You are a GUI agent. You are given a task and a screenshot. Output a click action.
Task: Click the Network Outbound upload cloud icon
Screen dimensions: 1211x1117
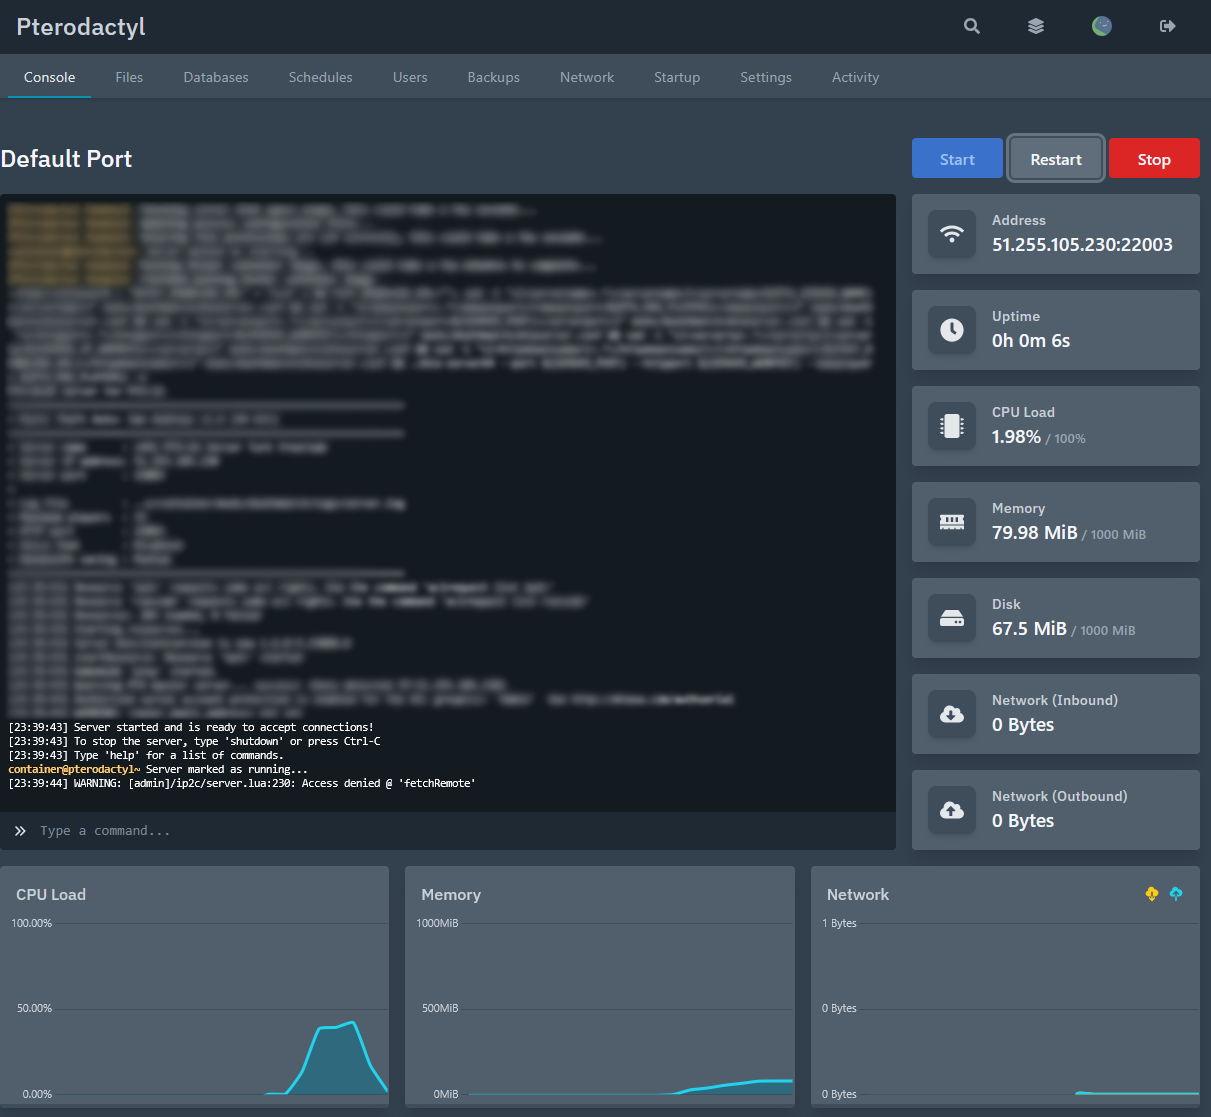click(x=951, y=810)
